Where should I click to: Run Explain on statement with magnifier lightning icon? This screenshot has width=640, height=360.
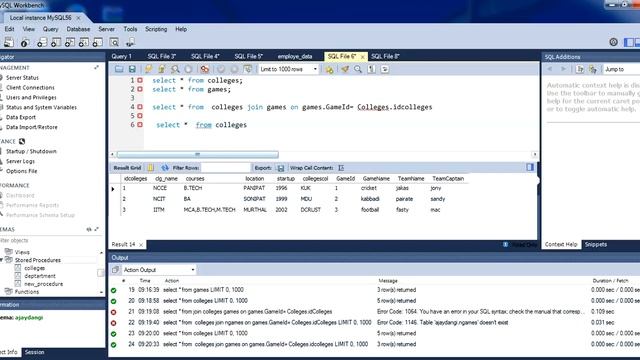point(175,69)
